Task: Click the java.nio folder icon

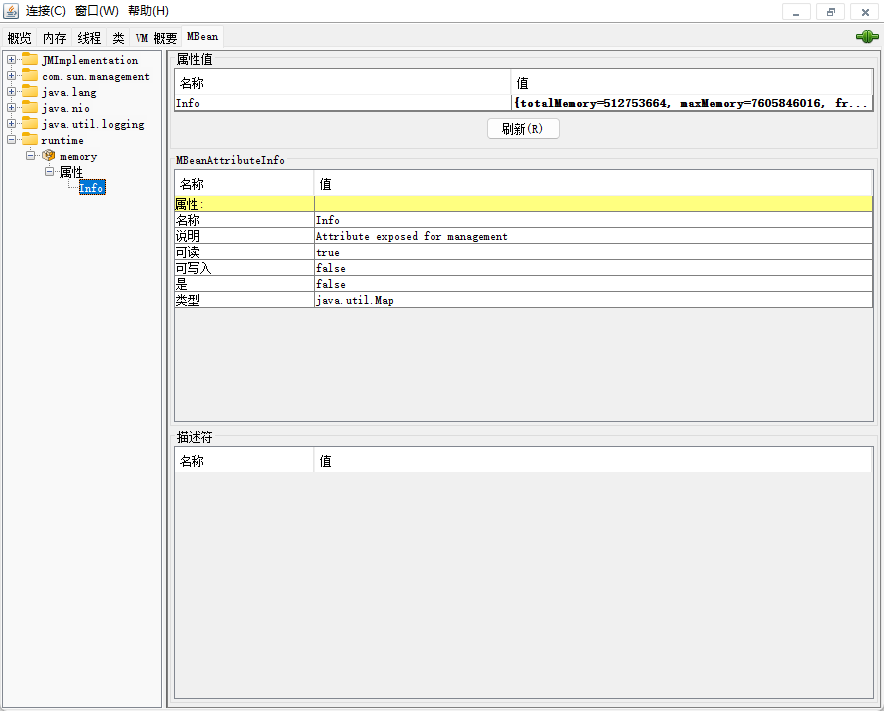Action: click(30, 107)
